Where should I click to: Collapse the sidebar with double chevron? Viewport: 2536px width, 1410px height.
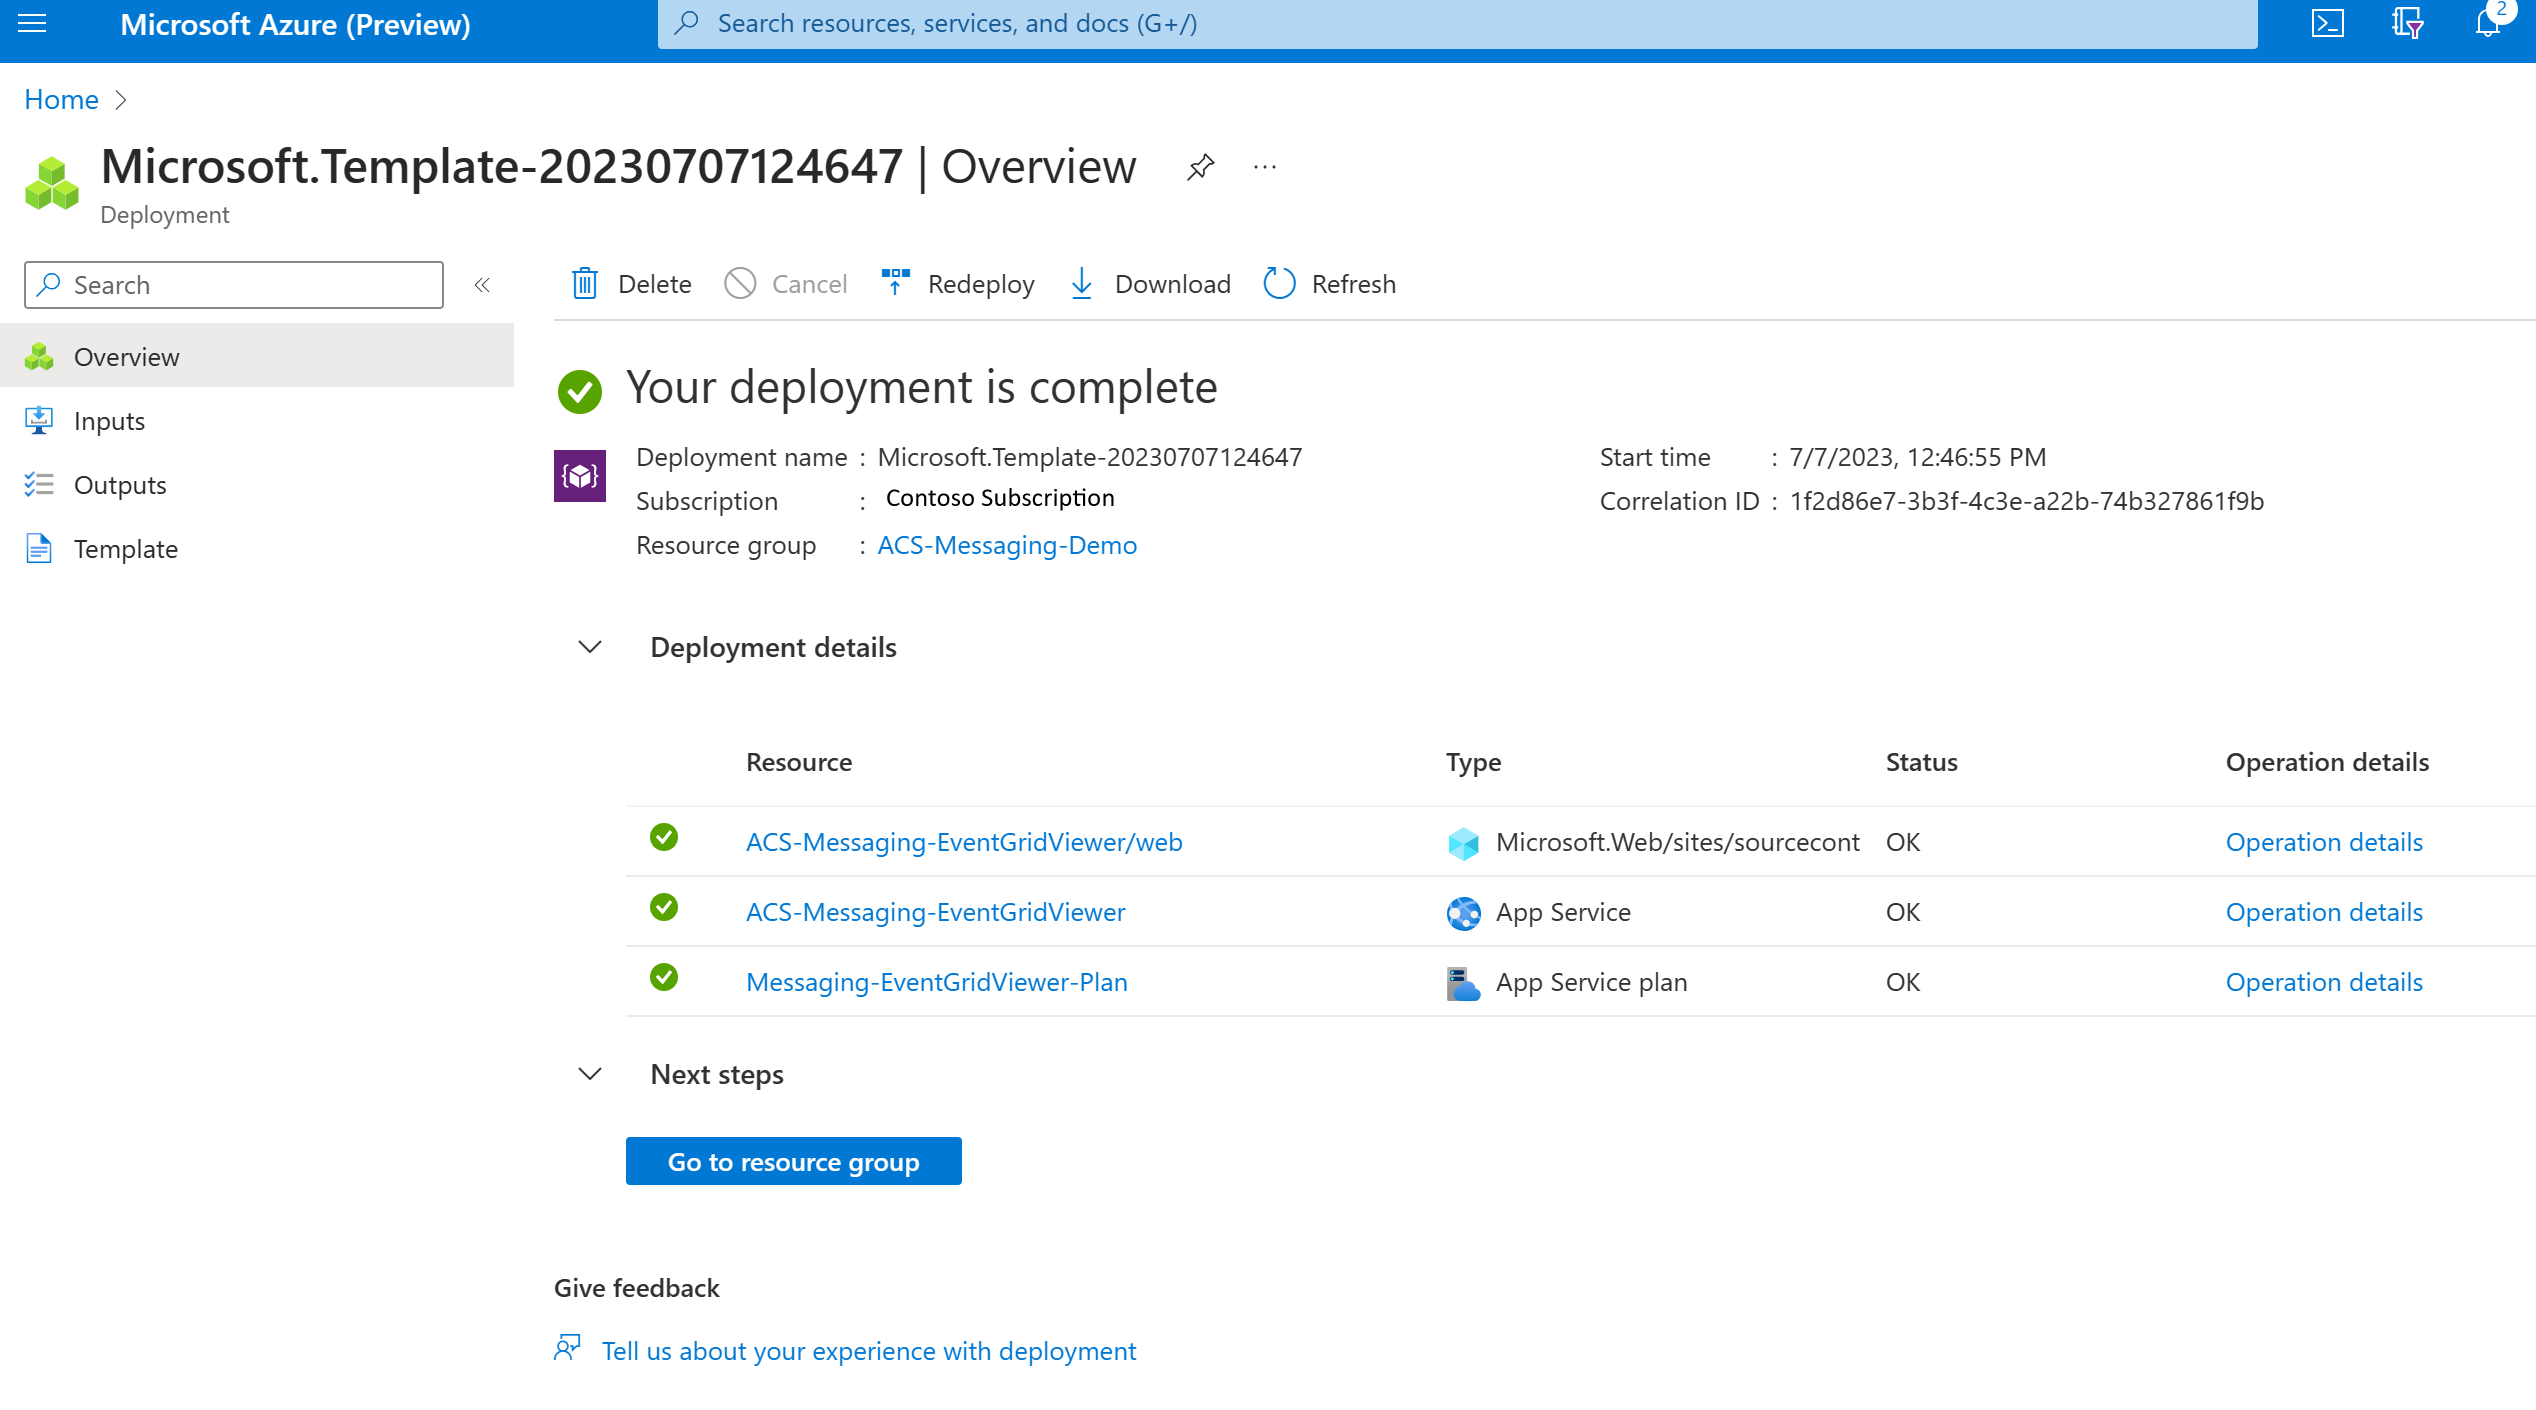pos(482,285)
